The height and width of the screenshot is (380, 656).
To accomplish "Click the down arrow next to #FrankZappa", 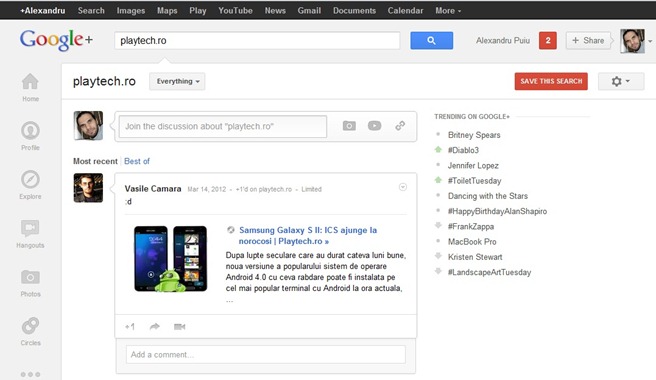I will (x=438, y=226).
